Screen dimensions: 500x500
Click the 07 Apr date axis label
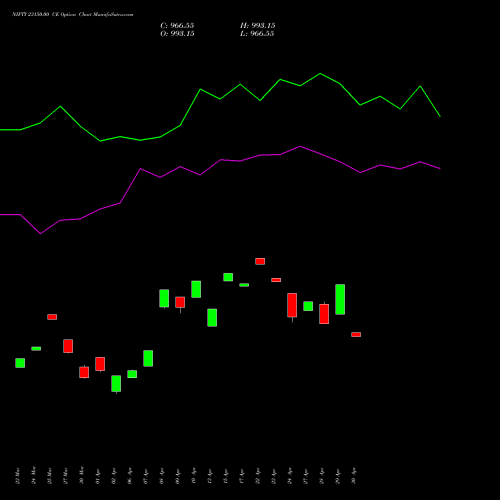pyautogui.click(x=146, y=476)
